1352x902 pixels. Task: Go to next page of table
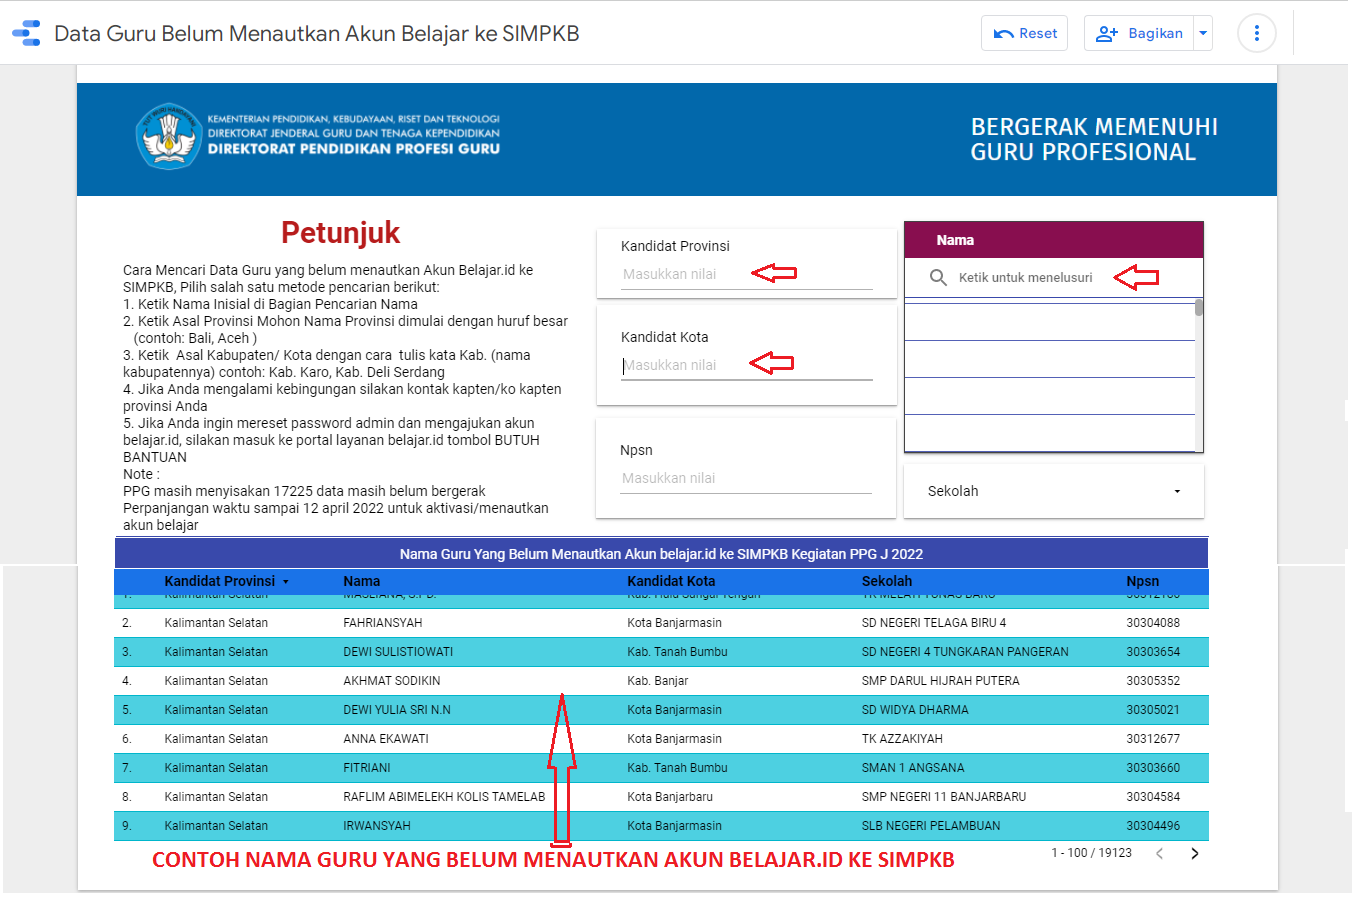1194,853
